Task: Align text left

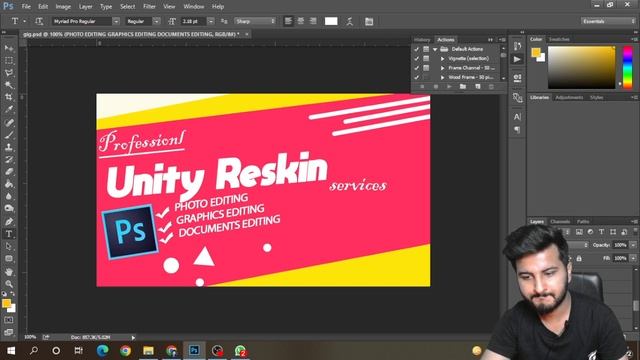Action: (x=288, y=21)
